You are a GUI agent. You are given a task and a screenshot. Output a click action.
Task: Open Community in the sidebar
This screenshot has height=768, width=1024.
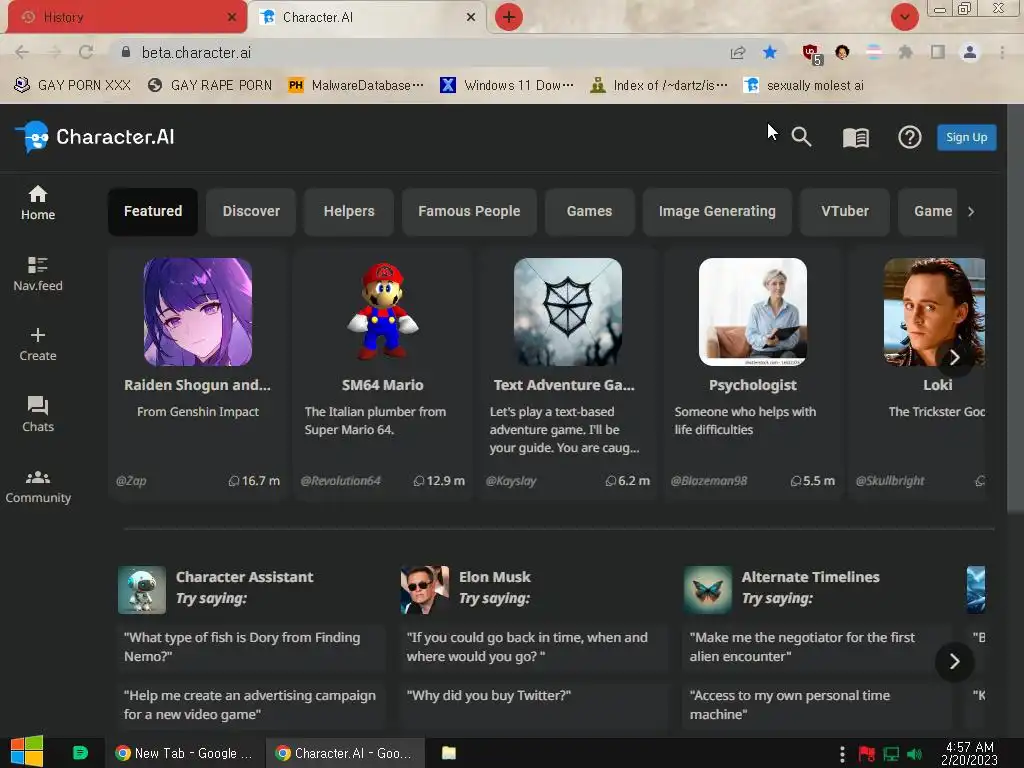38,487
